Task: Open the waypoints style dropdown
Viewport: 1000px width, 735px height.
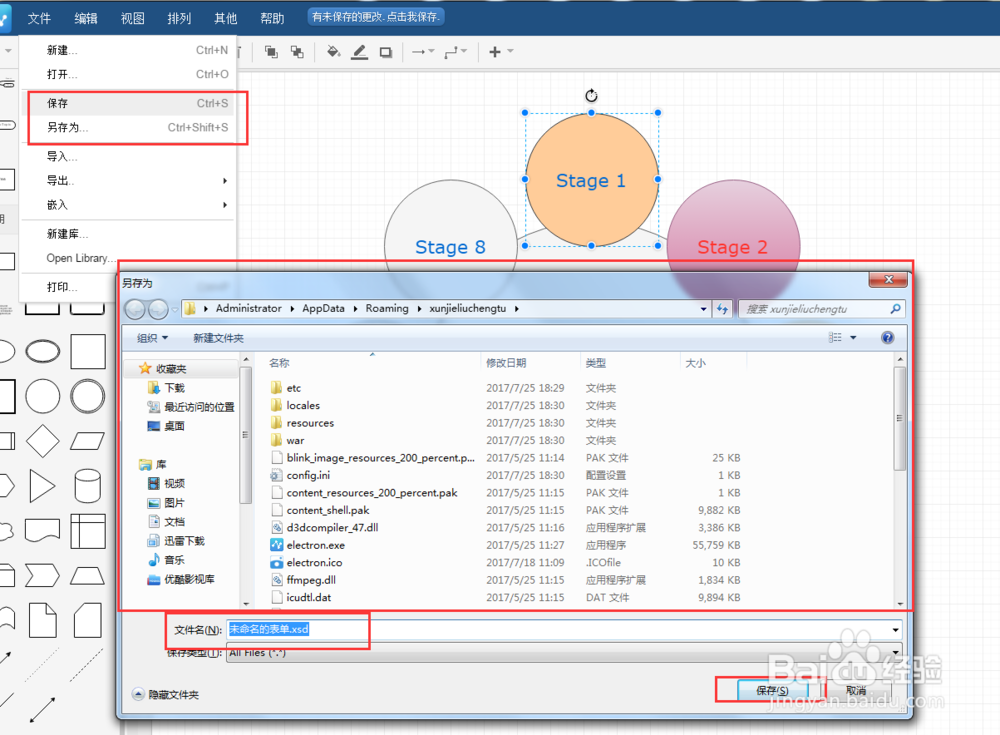Action: pos(456,52)
